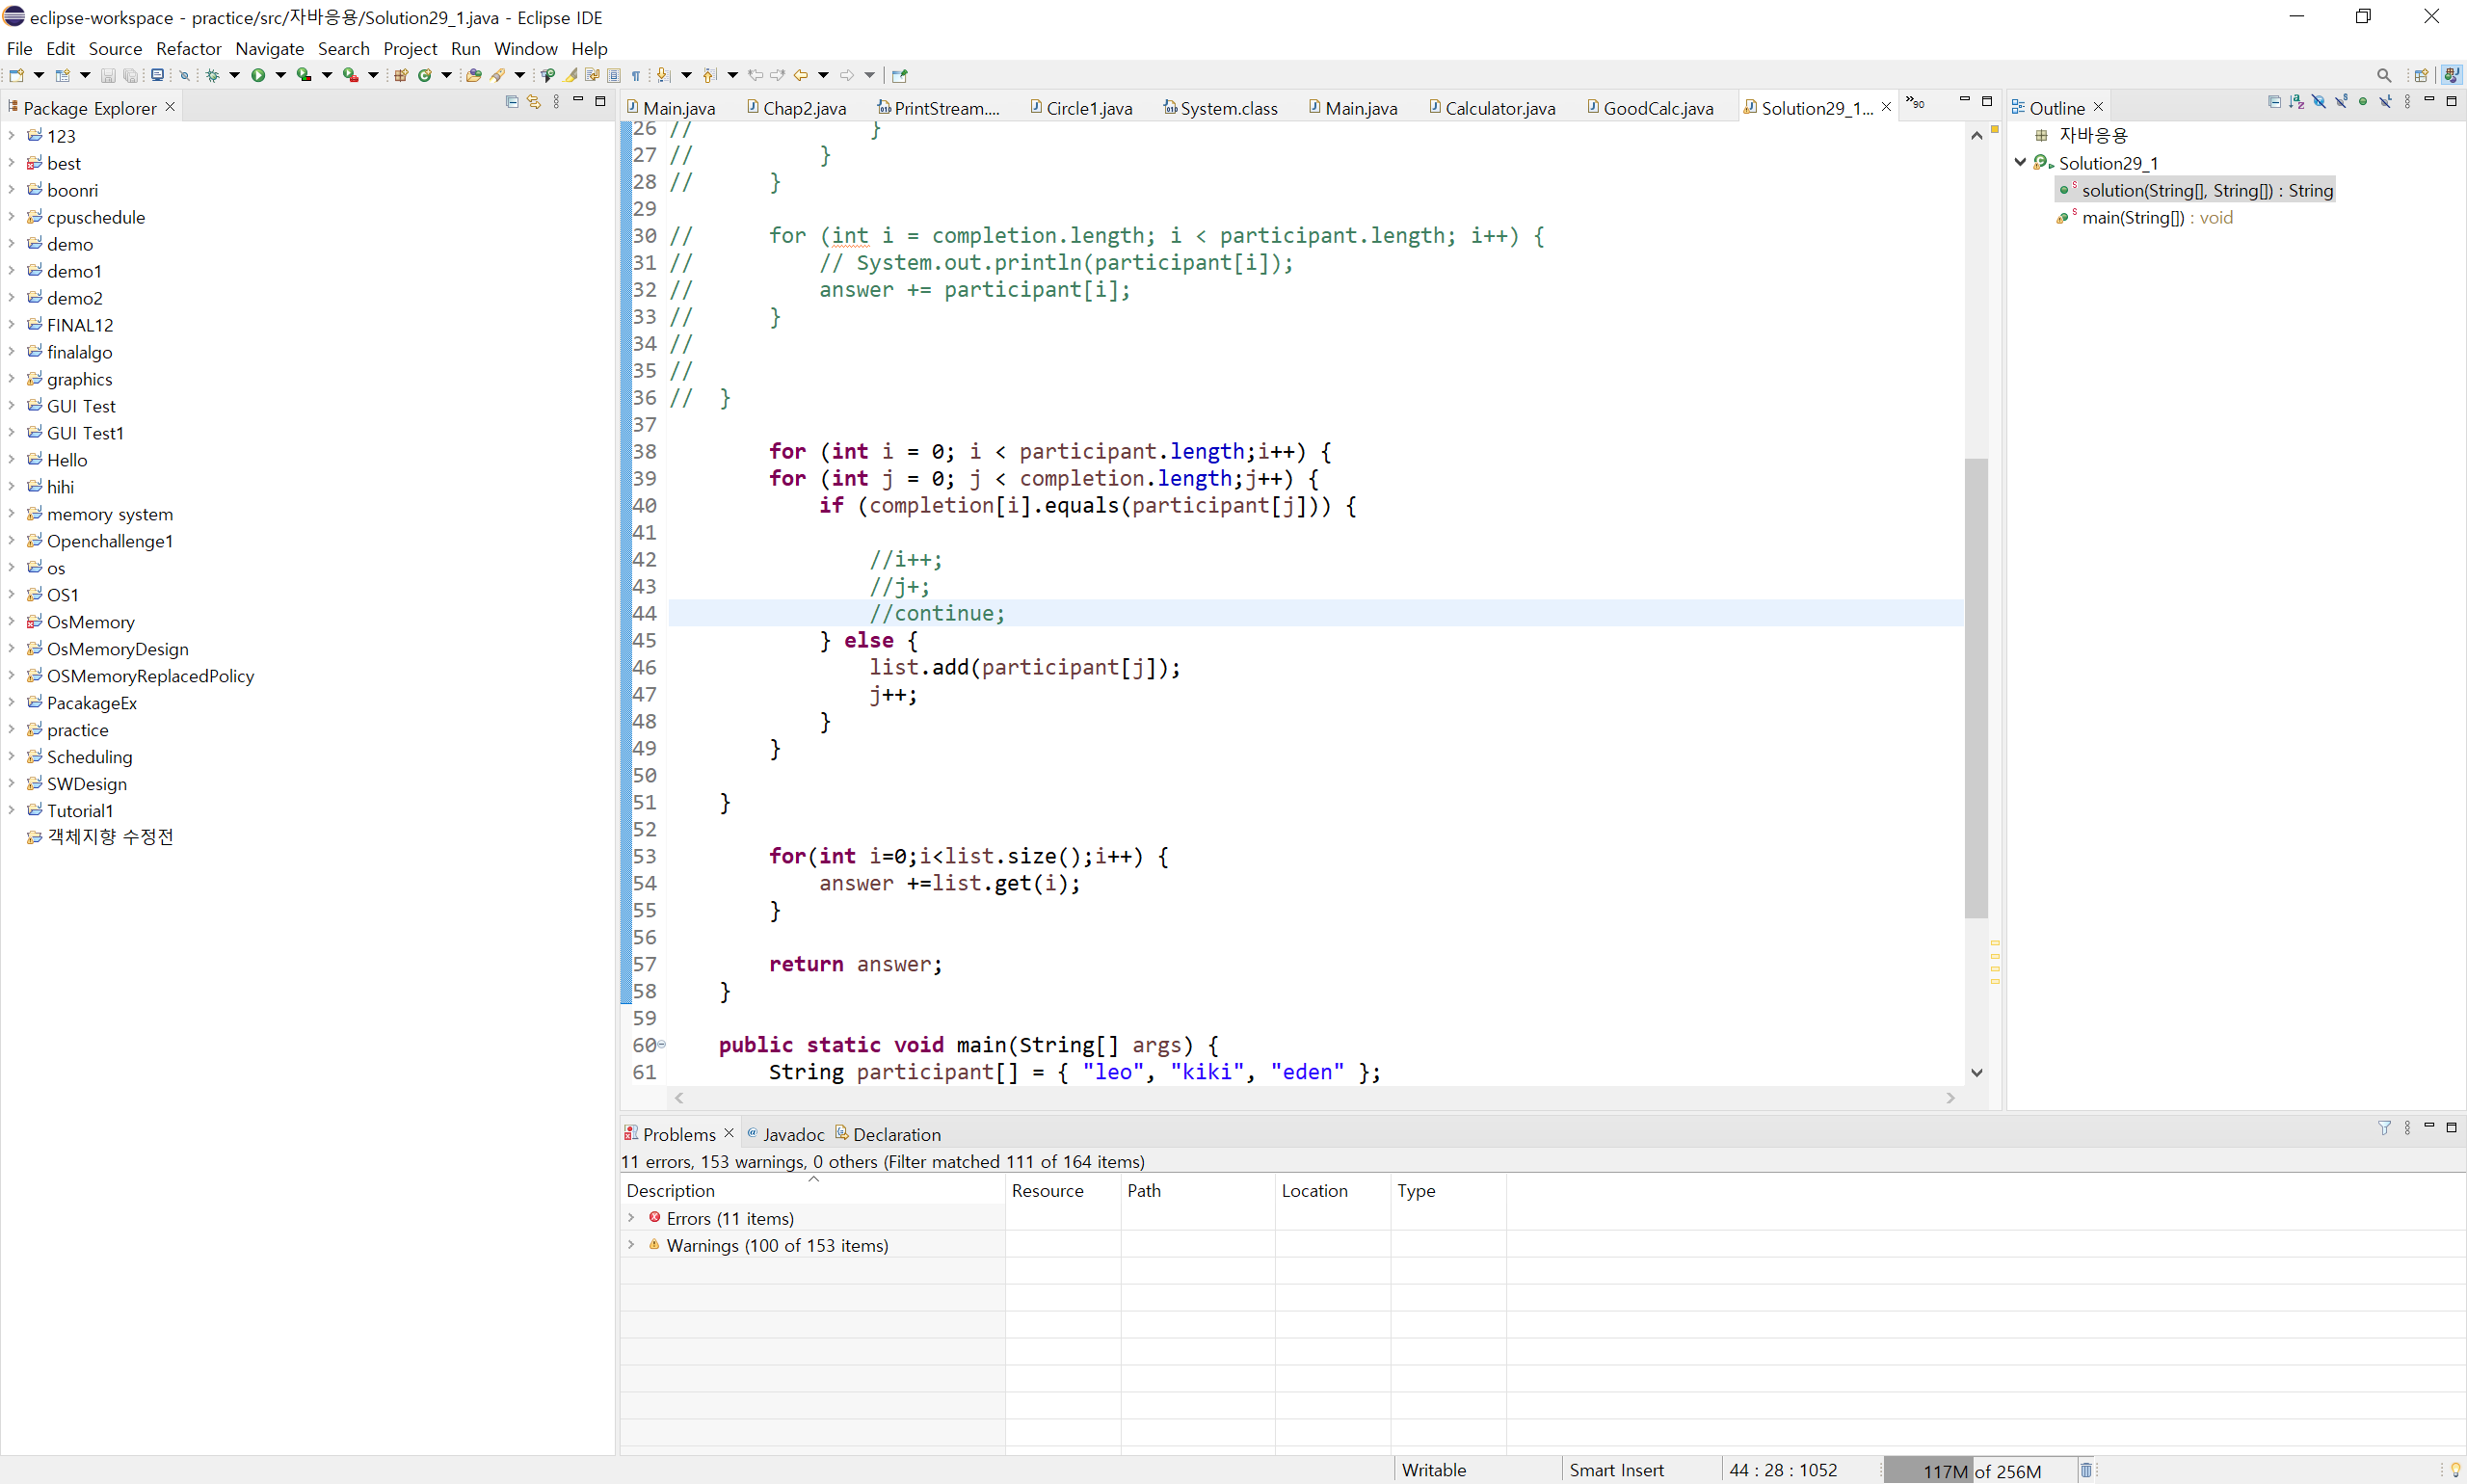Toggle Hide Fields in Outline toolbar
The height and width of the screenshot is (1484, 2467).
pyautogui.click(x=2319, y=102)
